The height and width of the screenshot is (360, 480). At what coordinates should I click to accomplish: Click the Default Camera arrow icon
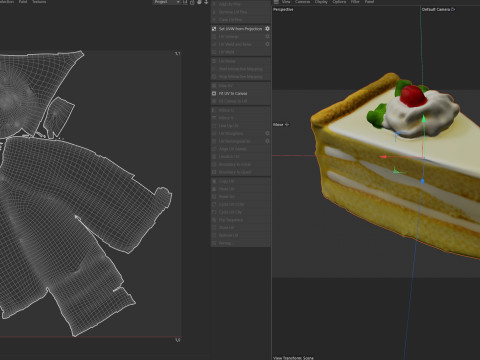click(453, 9)
